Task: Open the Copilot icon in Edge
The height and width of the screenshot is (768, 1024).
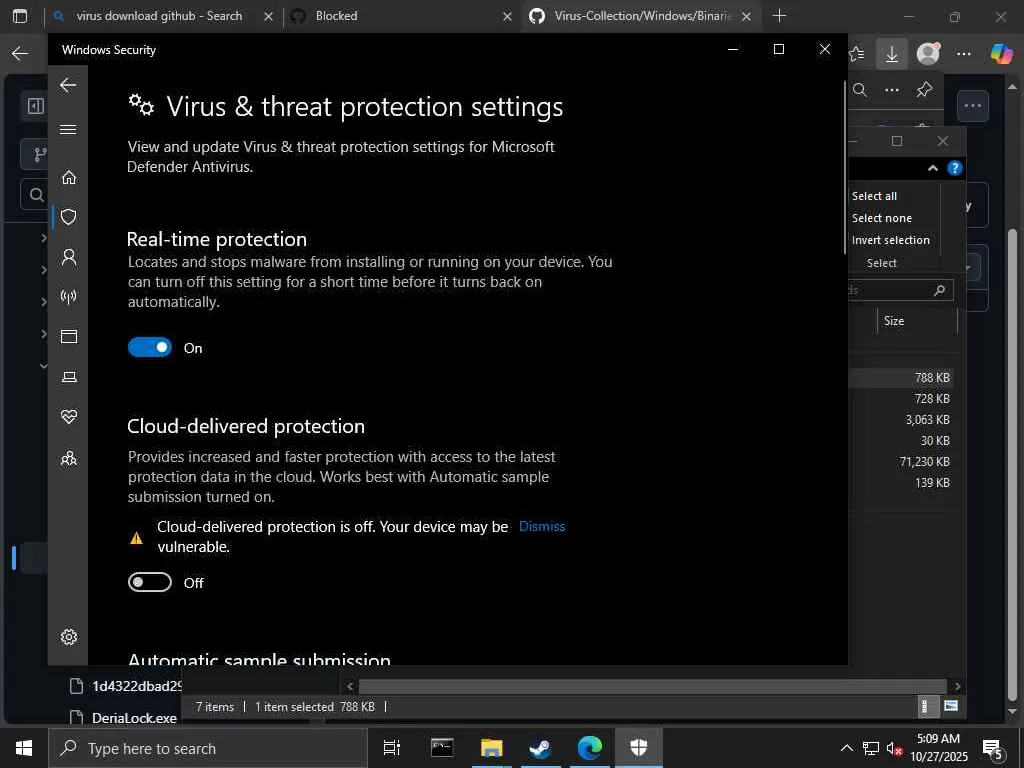Action: tap(1001, 54)
